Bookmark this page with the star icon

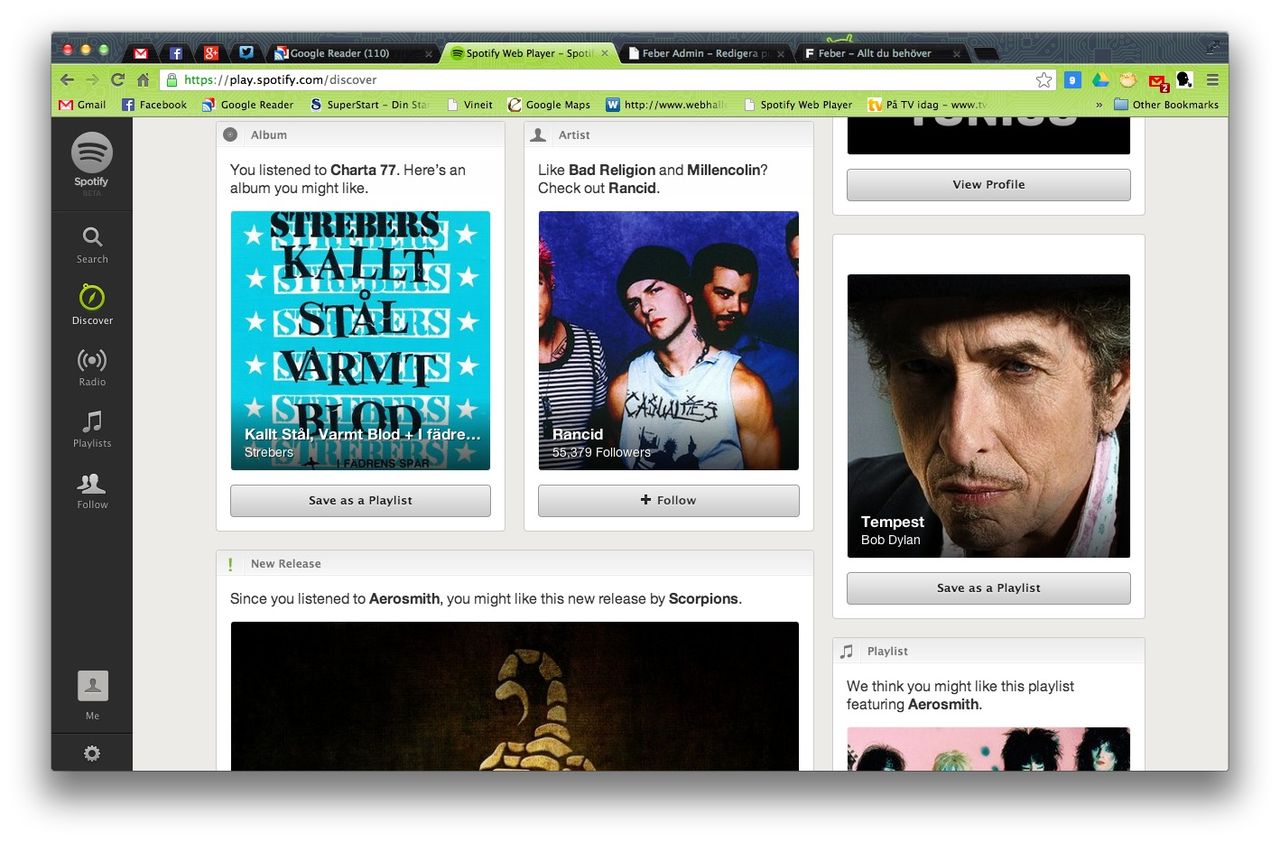pos(1044,80)
